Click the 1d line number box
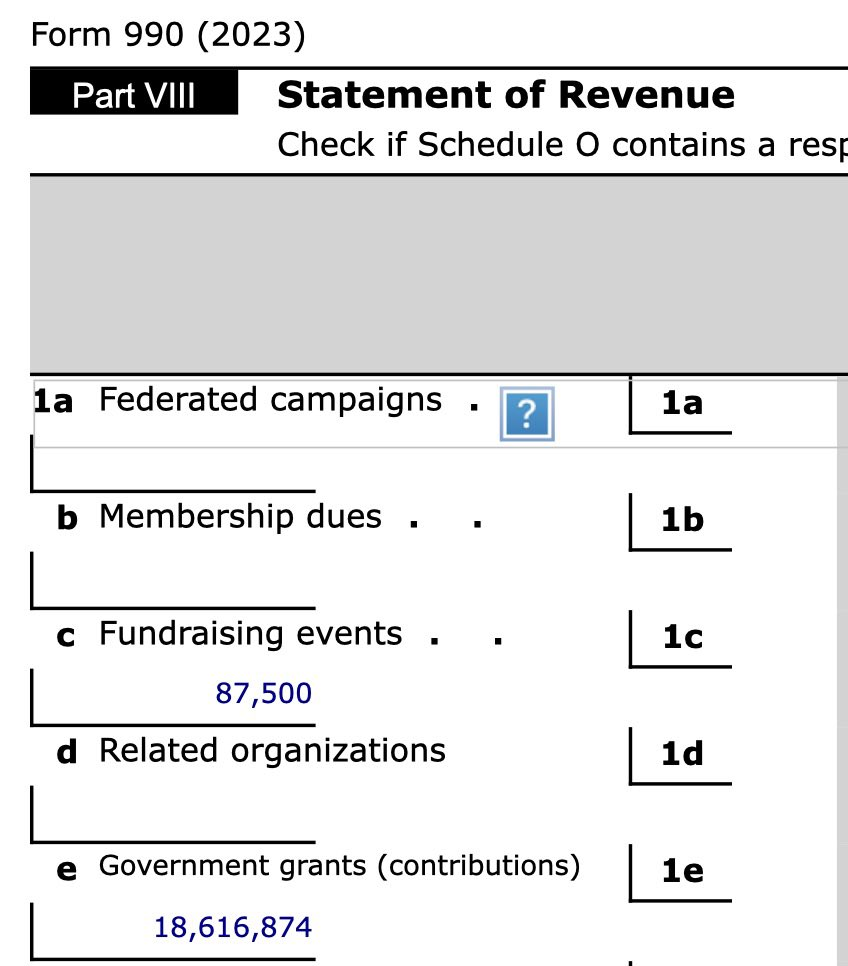Image resolution: width=848 pixels, height=966 pixels. 681,755
